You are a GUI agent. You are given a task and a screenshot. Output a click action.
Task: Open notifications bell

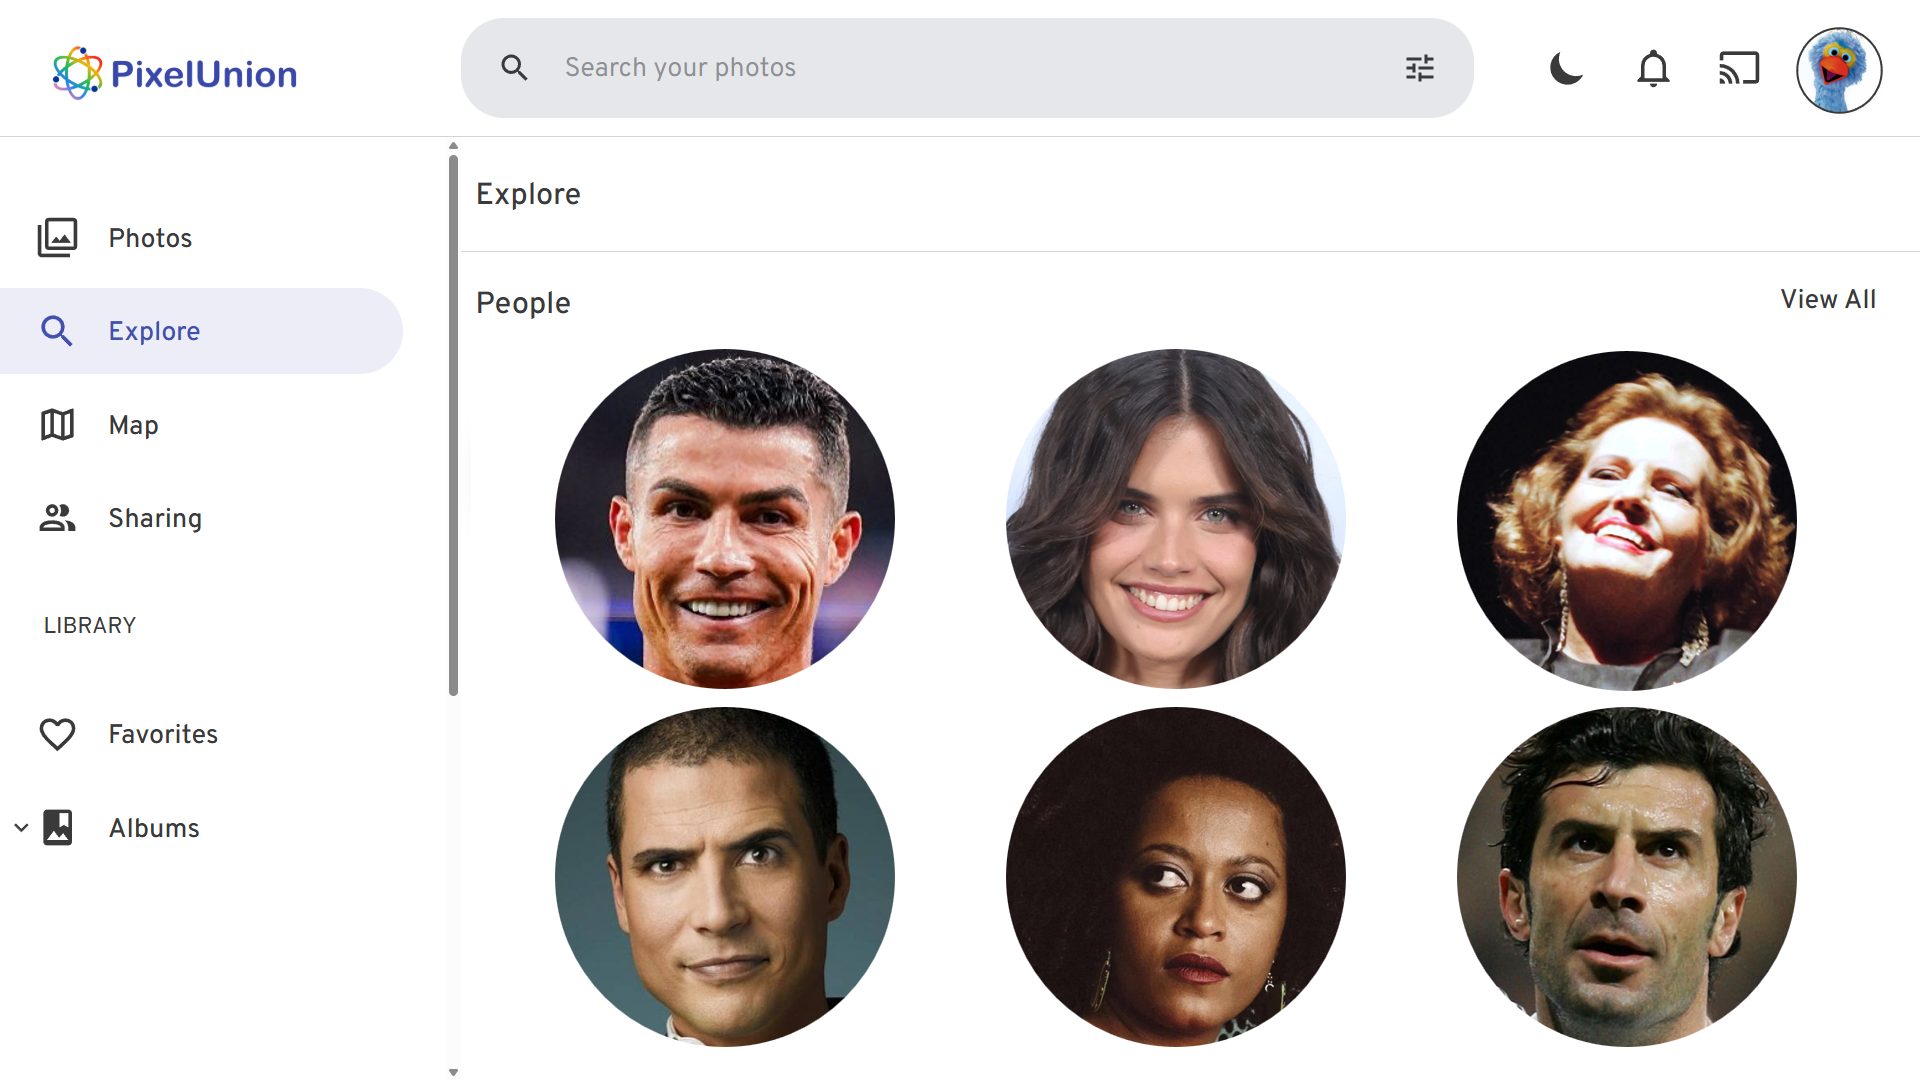[1652, 69]
